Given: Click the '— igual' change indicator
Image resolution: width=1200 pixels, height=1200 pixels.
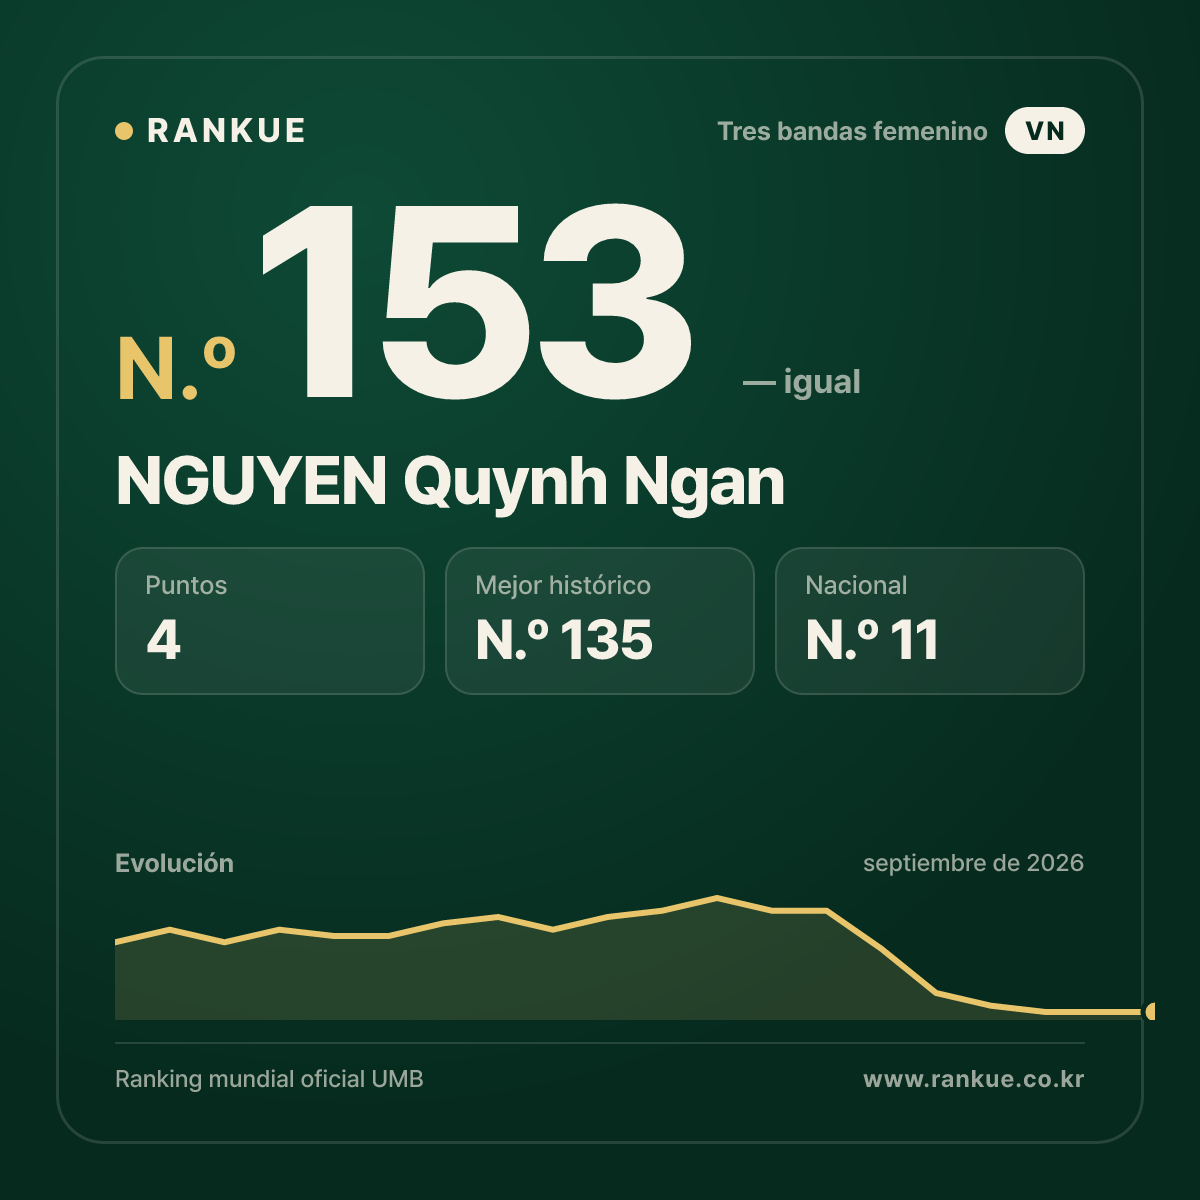Looking at the screenshot, I should pyautogui.click(x=801, y=382).
